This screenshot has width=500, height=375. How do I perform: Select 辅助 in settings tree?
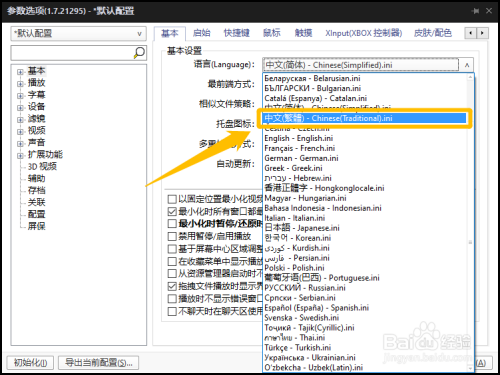[x=36, y=178]
